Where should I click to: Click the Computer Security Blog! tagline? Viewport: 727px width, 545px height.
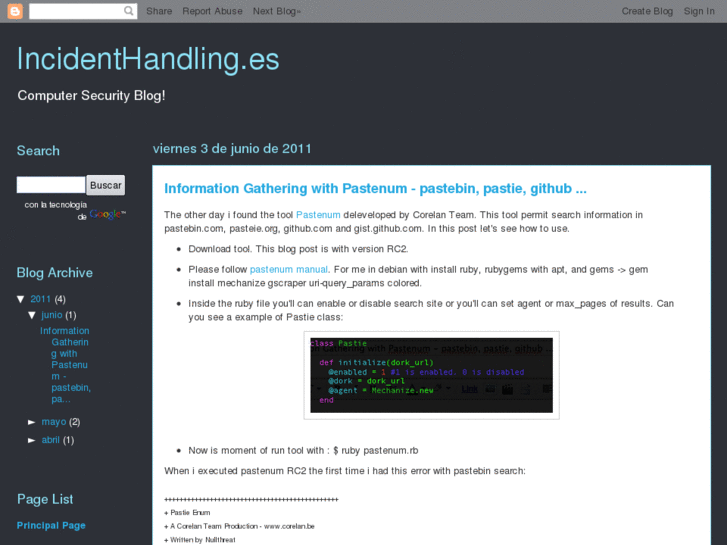pyautogui.click(x=91, y=96)
